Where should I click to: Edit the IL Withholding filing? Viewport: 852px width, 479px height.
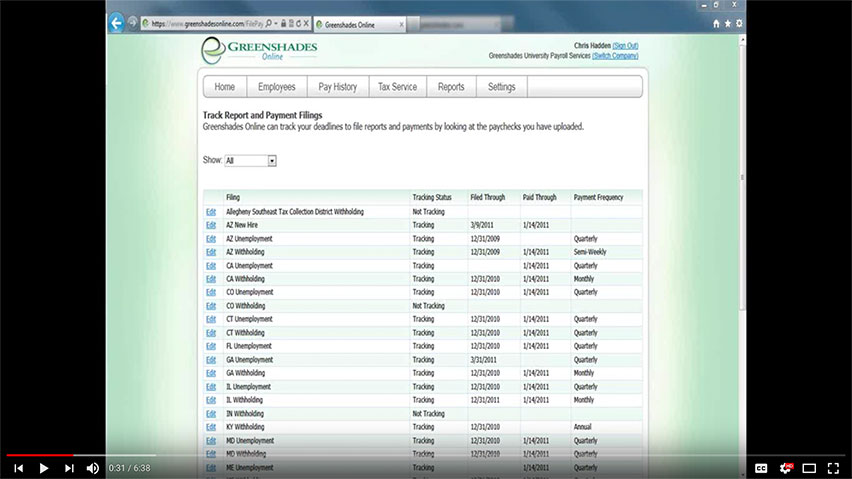click(211, 400)
